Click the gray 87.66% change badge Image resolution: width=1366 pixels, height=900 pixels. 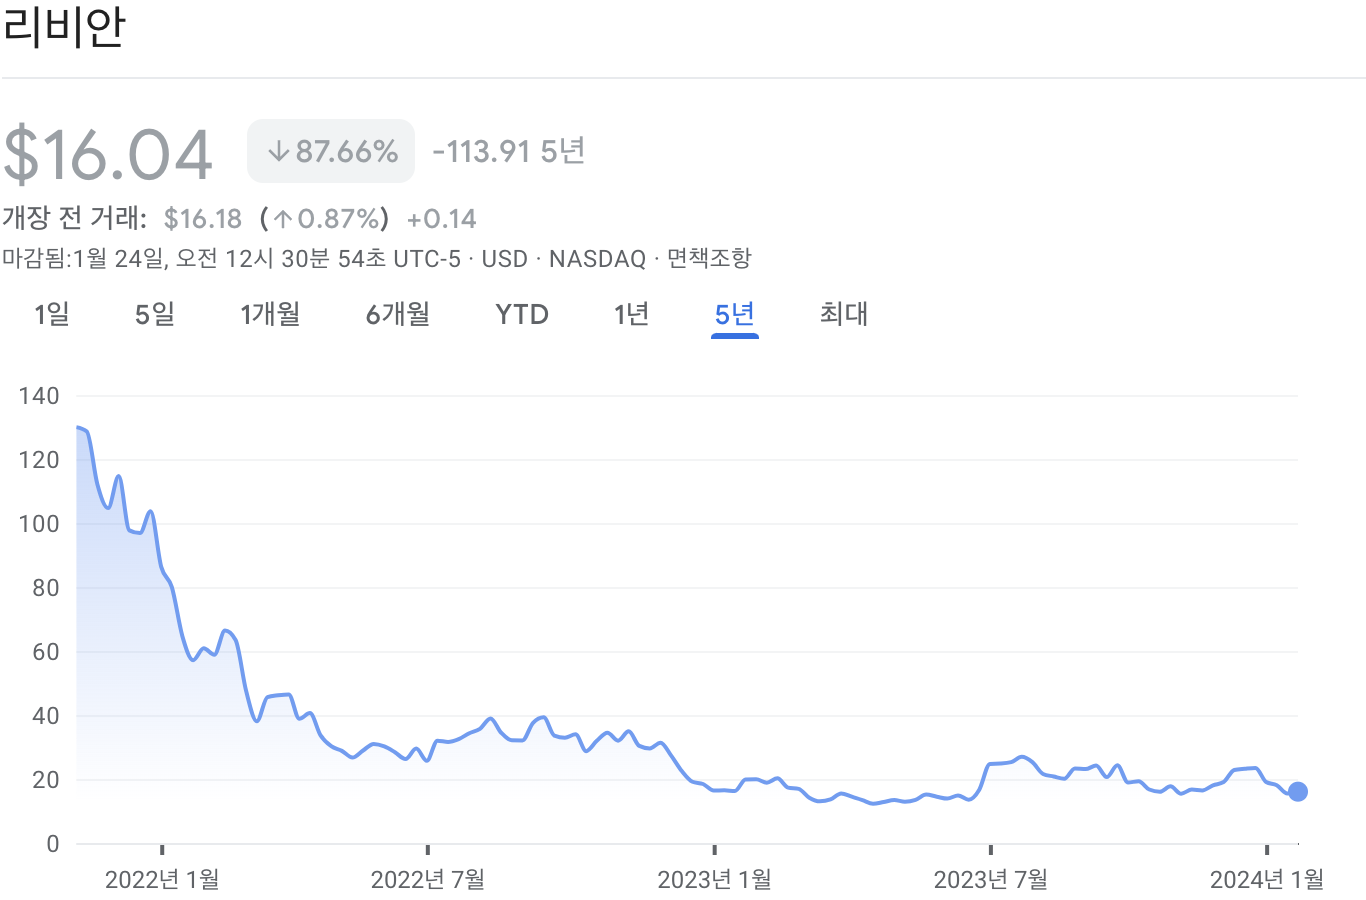tap(330, 150)
